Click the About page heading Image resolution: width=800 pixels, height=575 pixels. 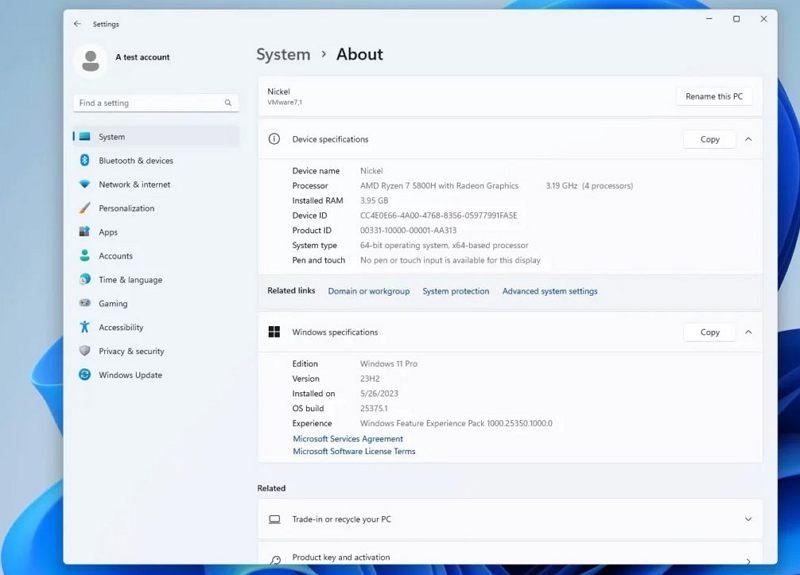point(359,55)
